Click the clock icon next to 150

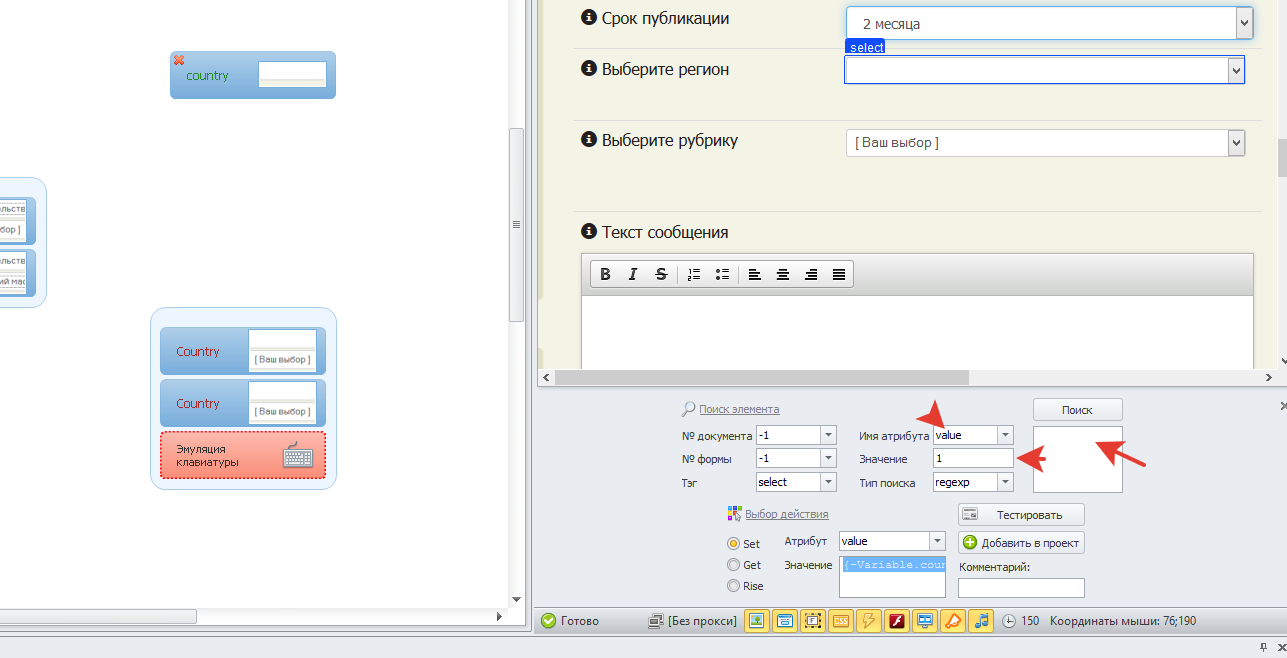(1009, 621)
